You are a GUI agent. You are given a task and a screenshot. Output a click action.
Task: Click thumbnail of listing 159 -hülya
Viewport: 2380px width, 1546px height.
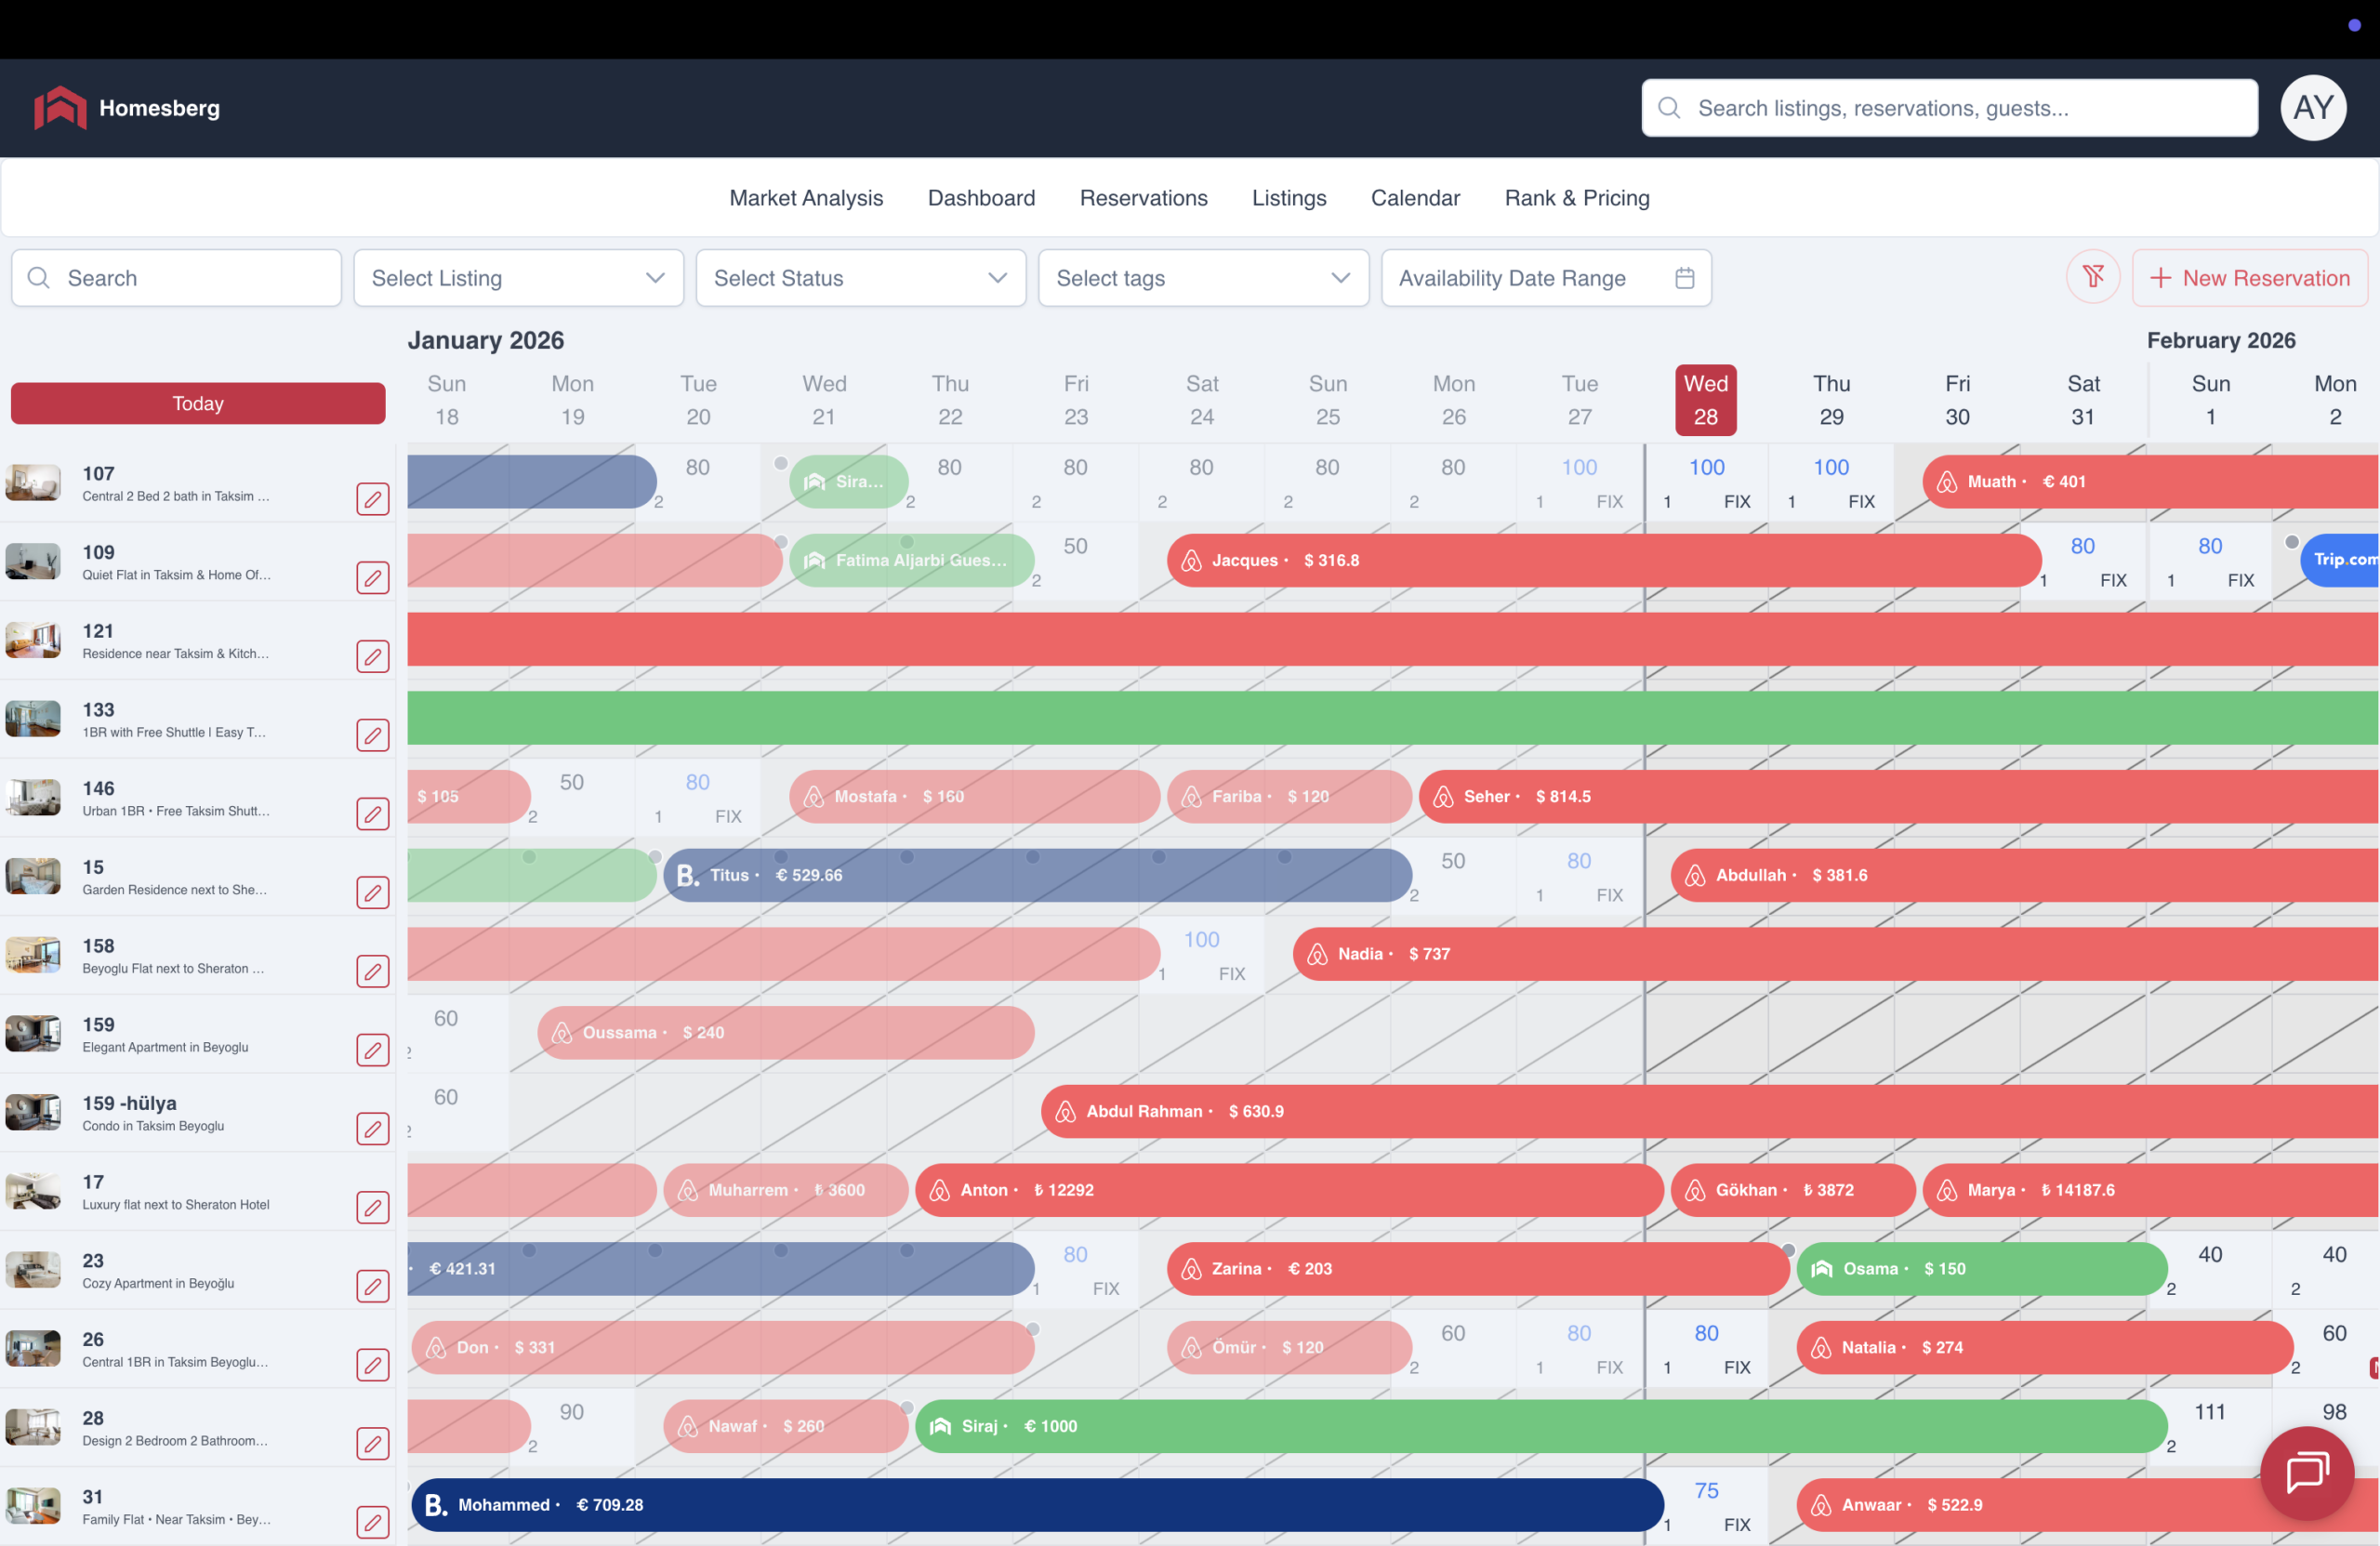click(x=33, y=1112)
